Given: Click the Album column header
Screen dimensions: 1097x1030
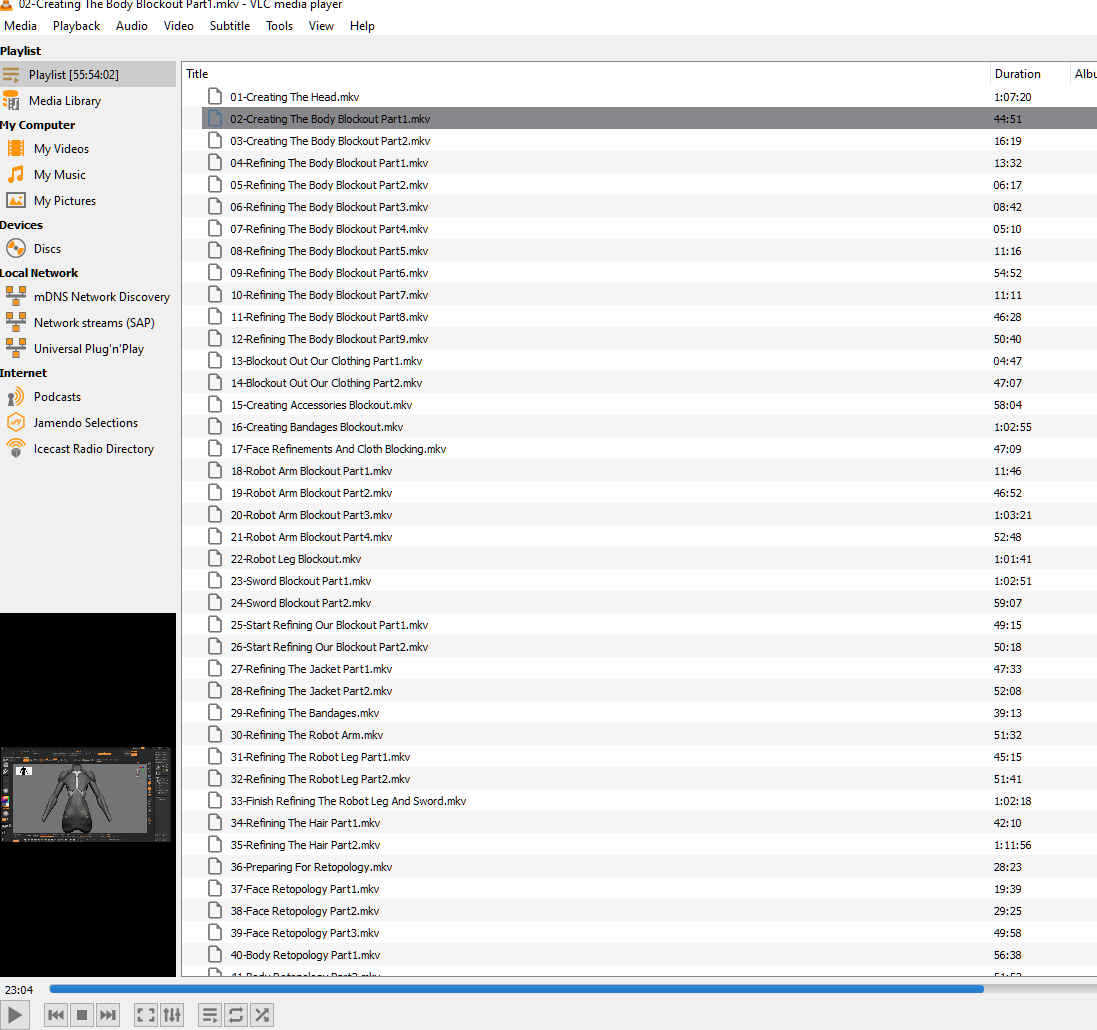Looking at the screenshot, I should click(1084, 73).
